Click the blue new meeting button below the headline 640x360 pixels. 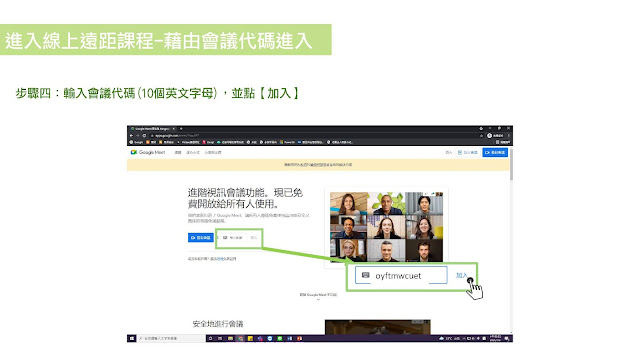[200, 238]
